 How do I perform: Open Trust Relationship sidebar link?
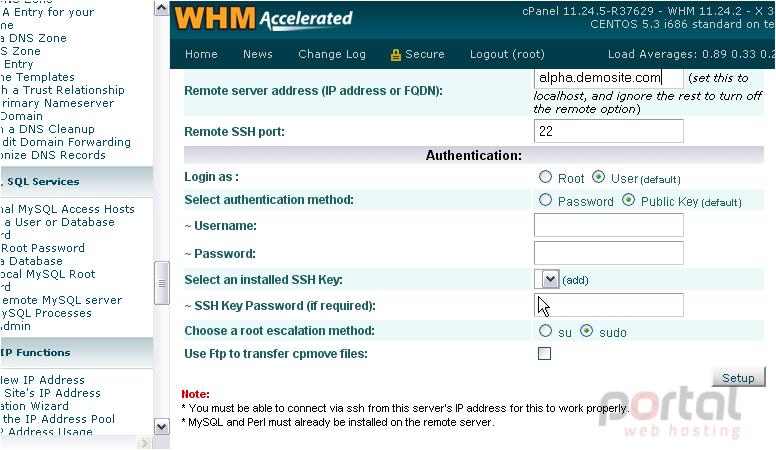[62, 90]
